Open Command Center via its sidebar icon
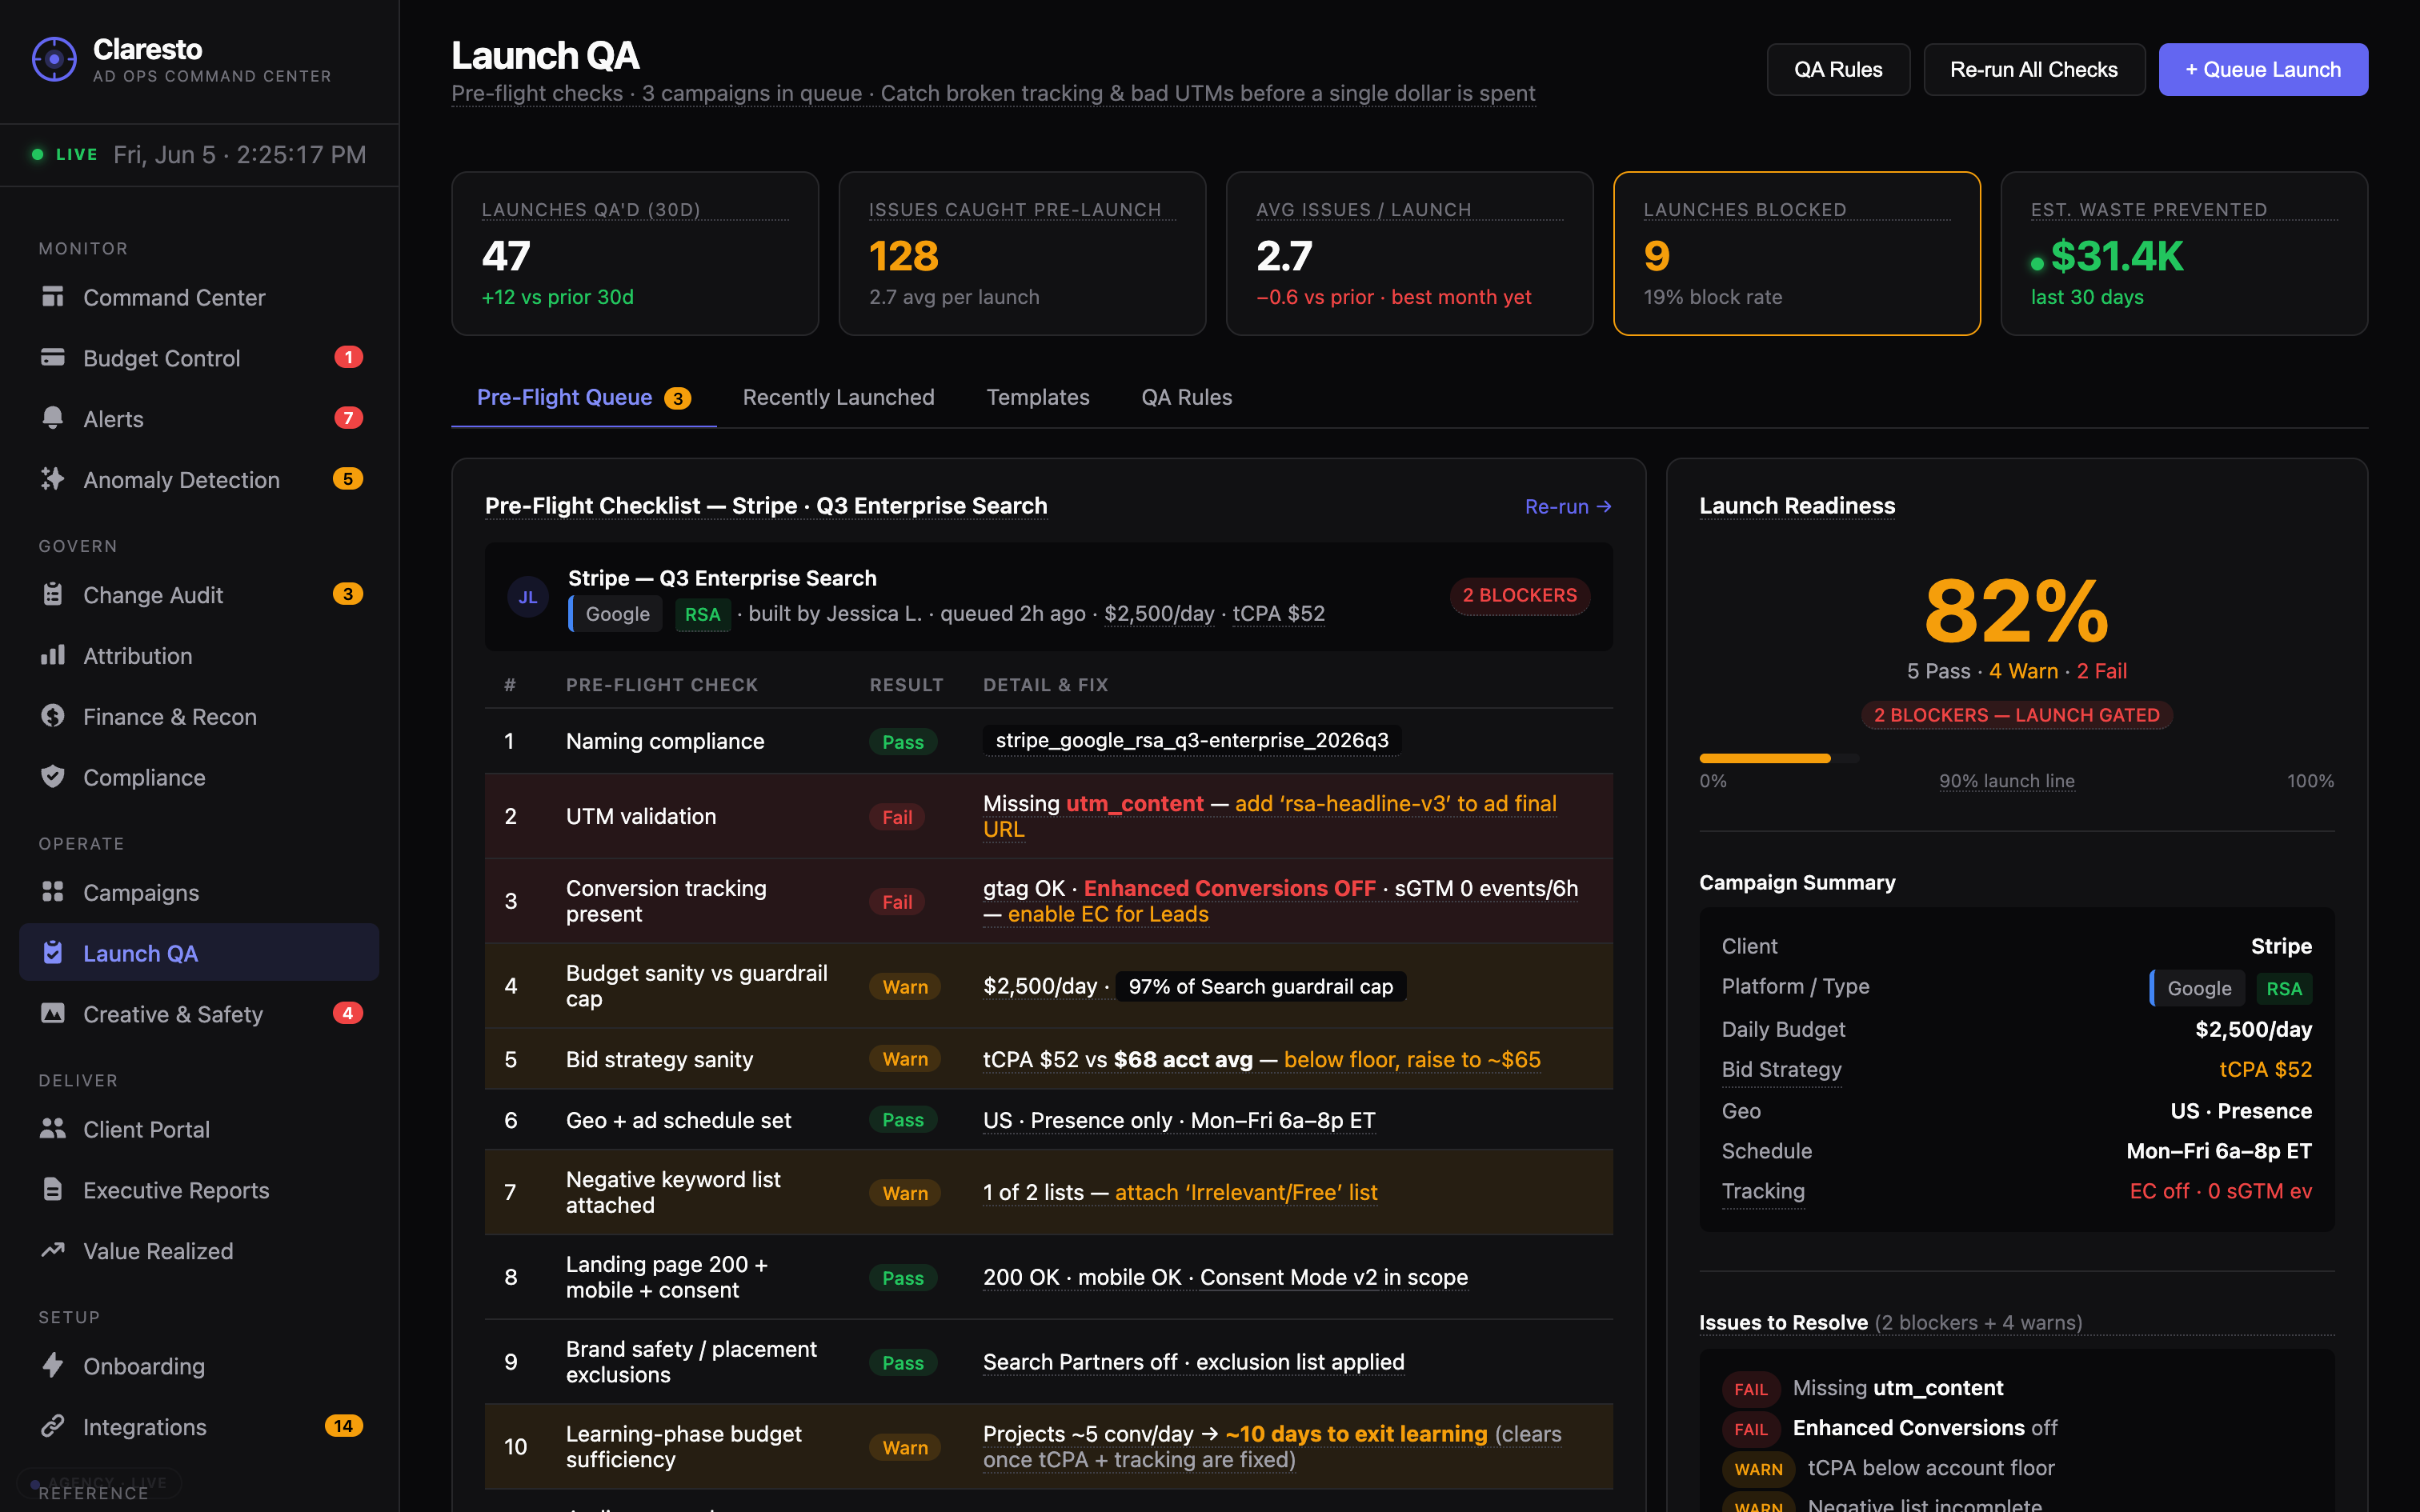The width and height of the screenshot is (2420, 1512). coord(53,297)
